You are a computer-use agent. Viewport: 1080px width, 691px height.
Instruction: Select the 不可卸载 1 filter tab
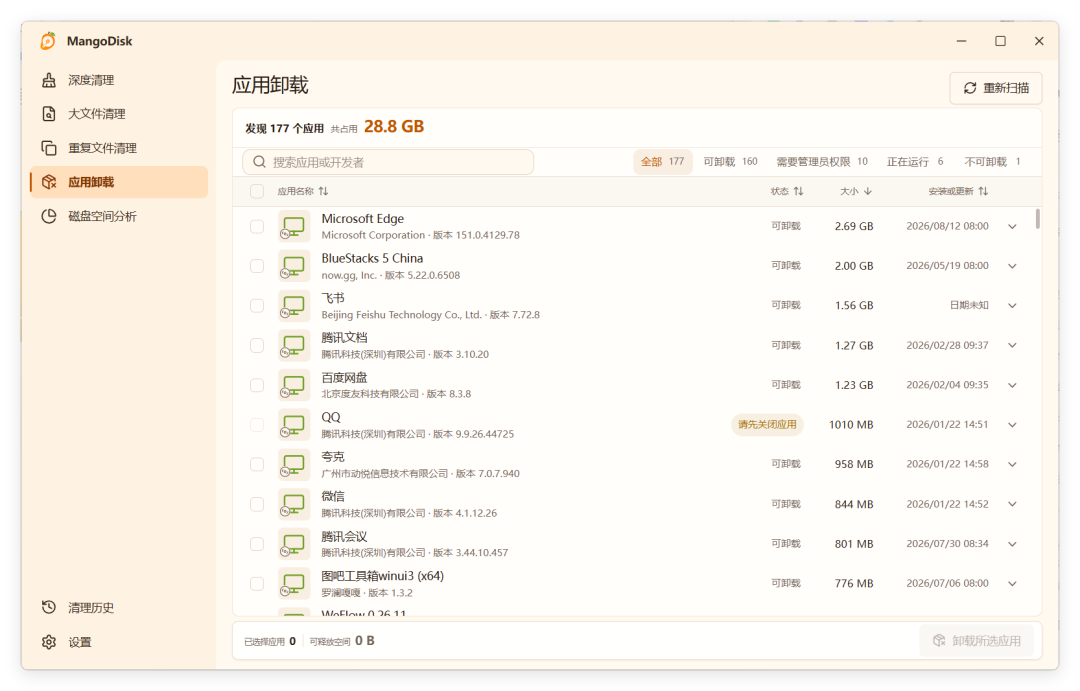[993, 162]
